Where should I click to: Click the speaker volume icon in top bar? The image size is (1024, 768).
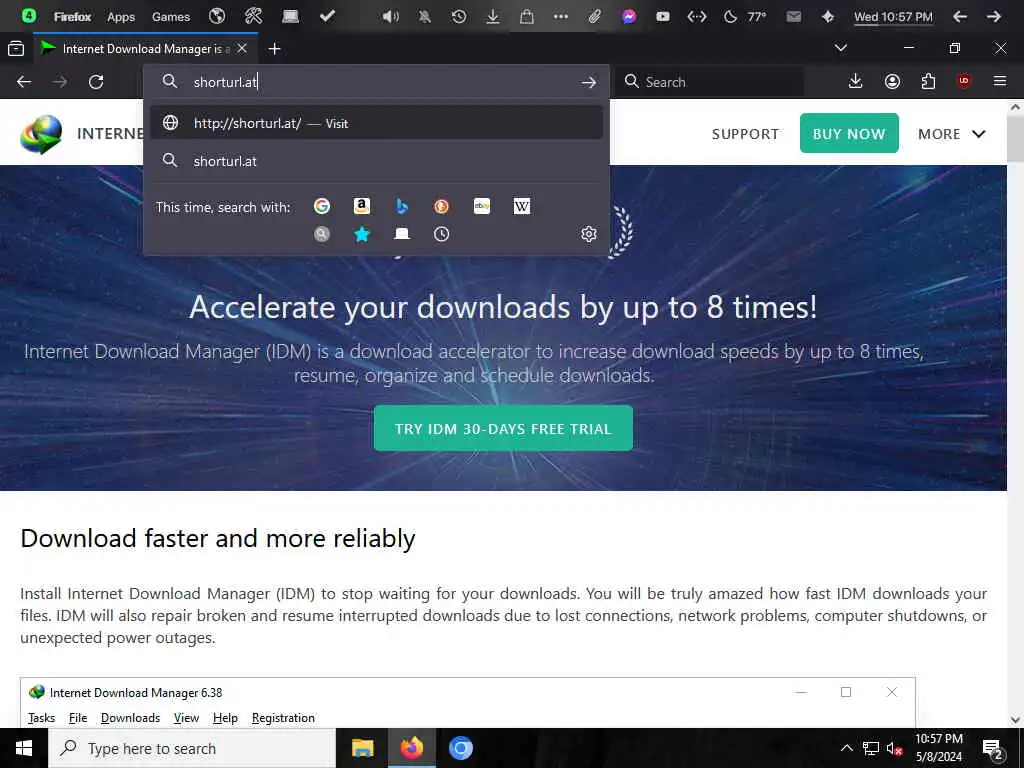391,16
